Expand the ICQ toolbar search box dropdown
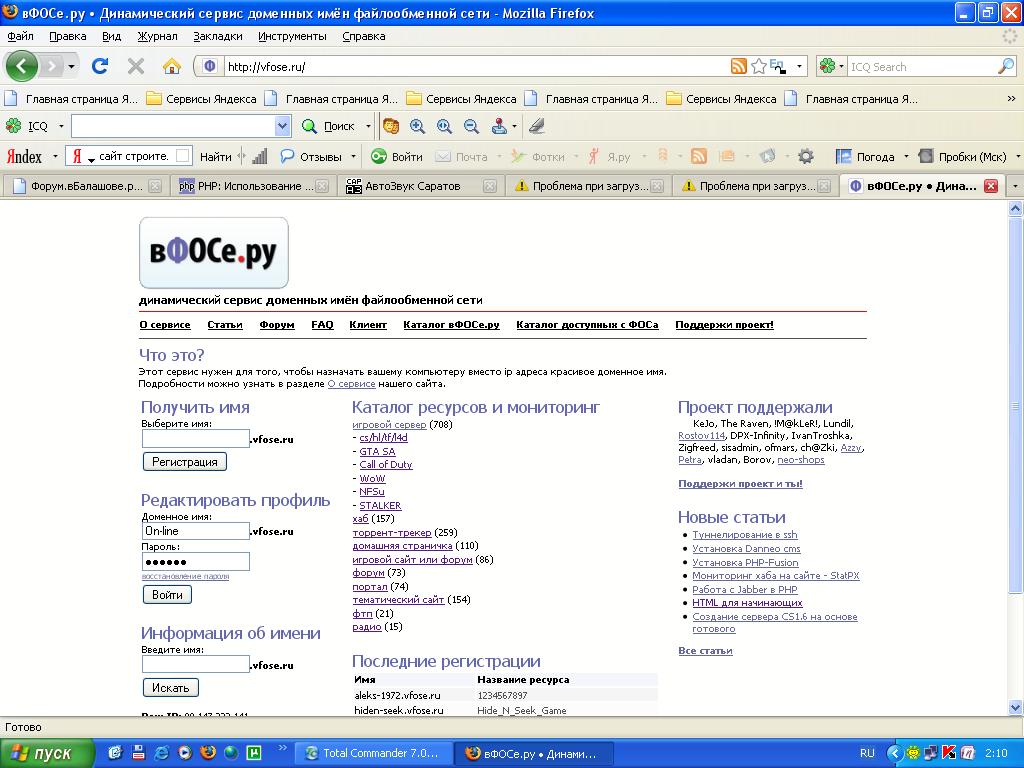 (x=282, y=126)
